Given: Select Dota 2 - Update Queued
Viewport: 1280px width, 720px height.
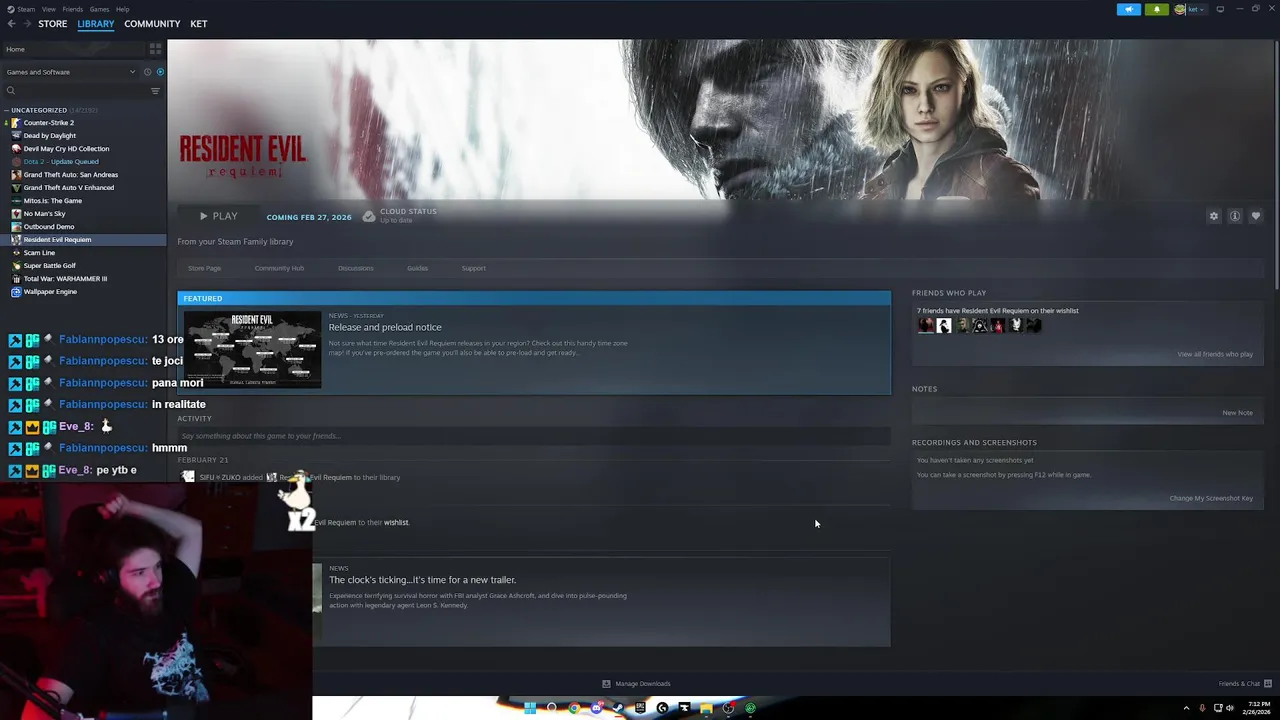Looking at the screenshot, I should pyautogui.click(x=61, y=161).
